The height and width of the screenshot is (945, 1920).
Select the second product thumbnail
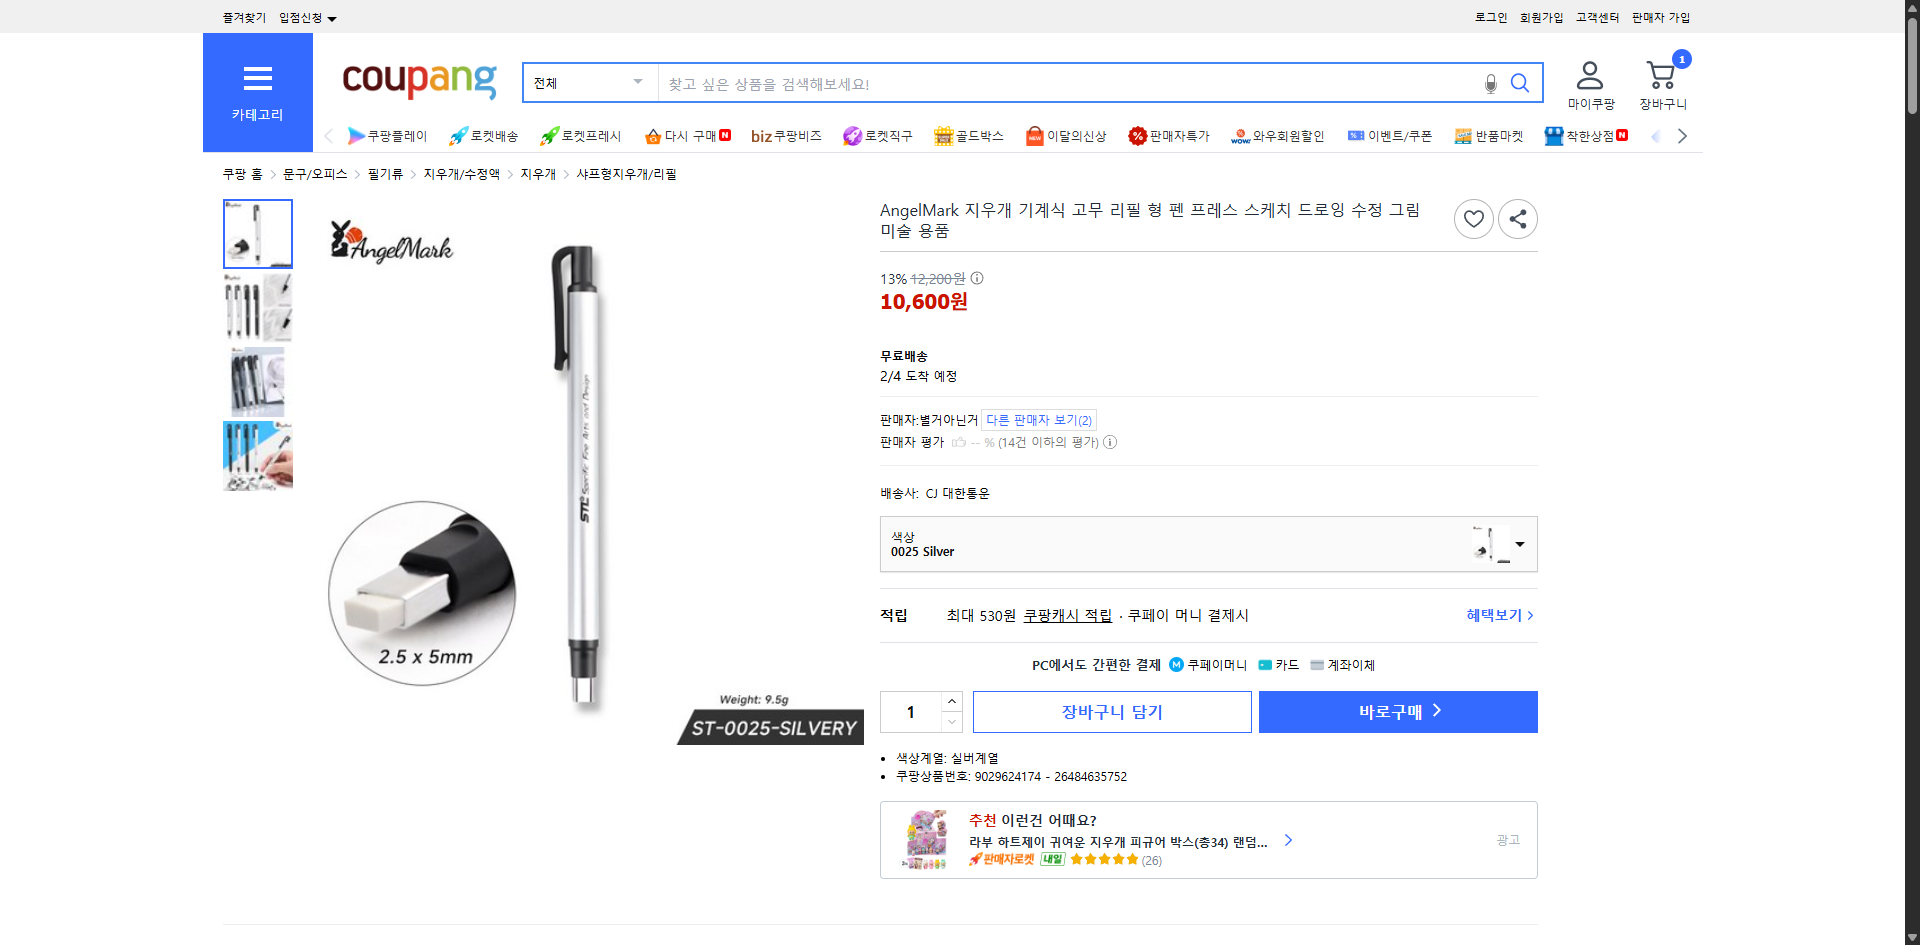pos(257,307)
